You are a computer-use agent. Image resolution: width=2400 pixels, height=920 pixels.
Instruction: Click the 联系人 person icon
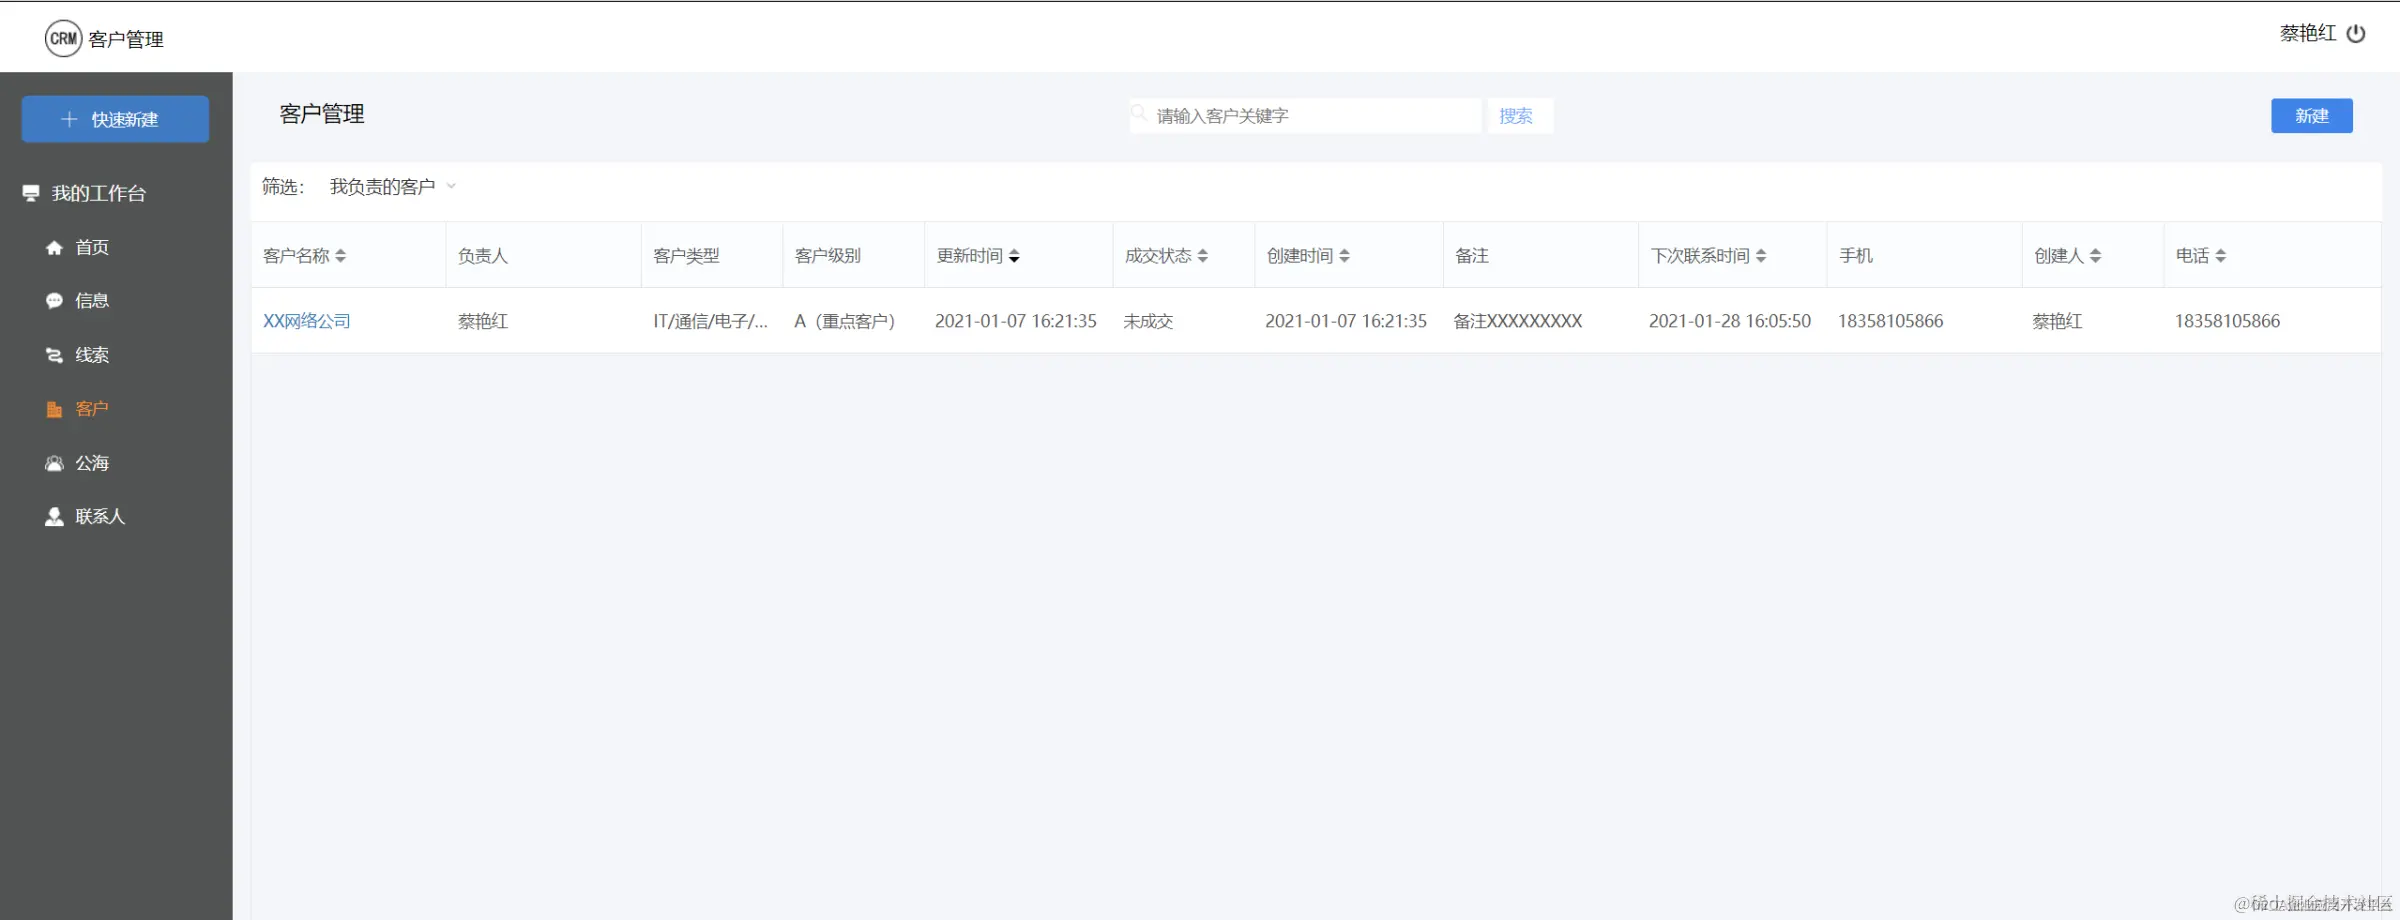pyautogui.click(x=54, y=517)
